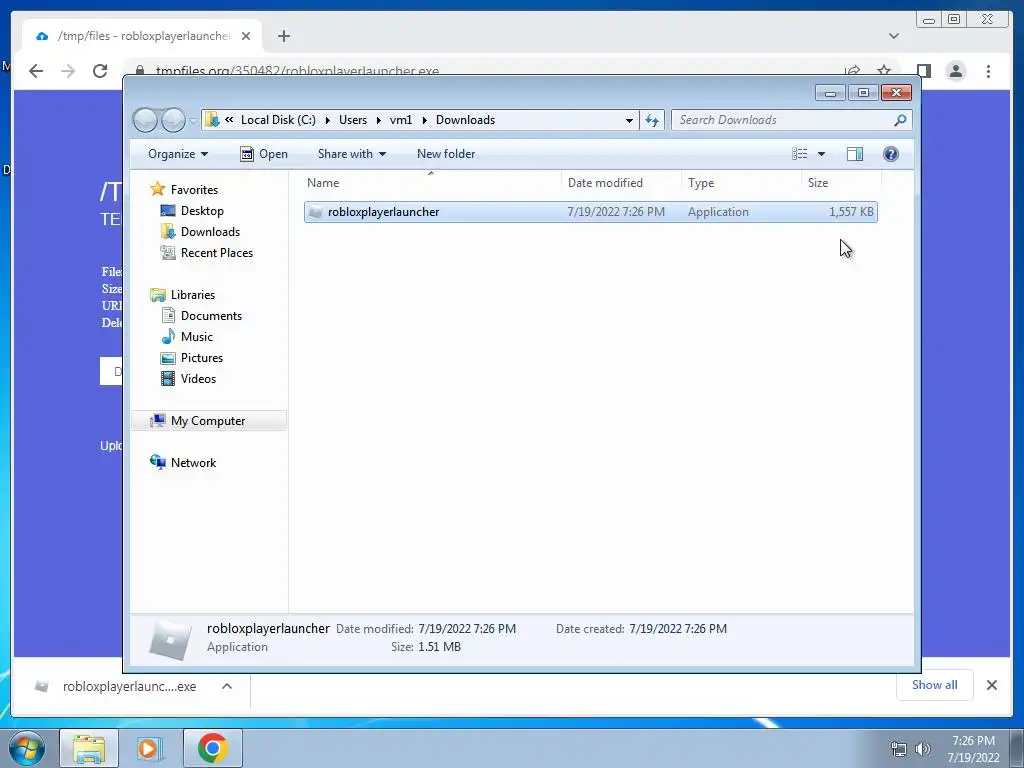Close the Chrome downloads bar
The width and height of the screenshot is (1024, 768).
click(x=991, y=685)
